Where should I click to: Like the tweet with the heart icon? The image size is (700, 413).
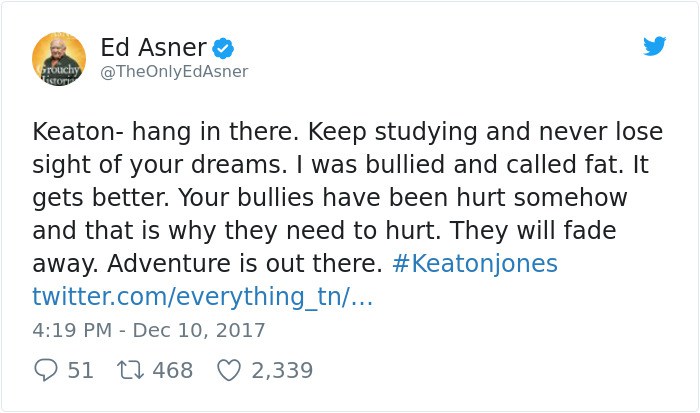[229, 370]
